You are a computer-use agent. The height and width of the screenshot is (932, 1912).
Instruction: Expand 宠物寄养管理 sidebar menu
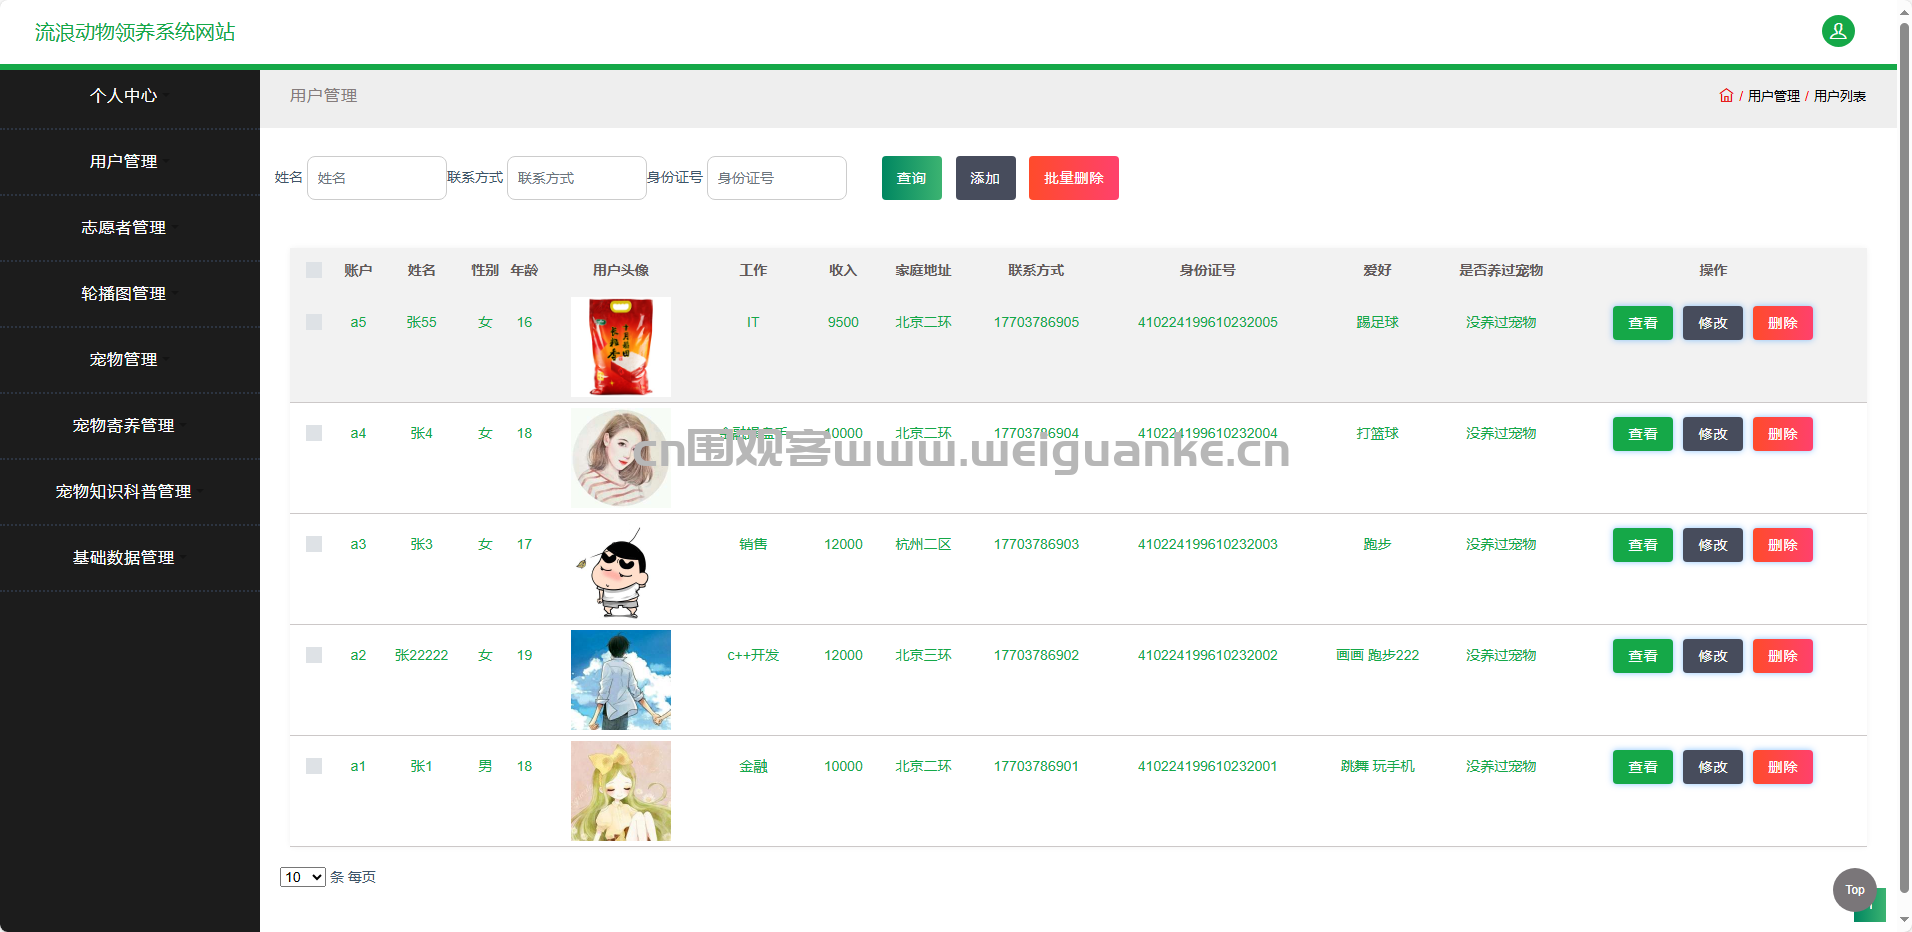click(130, 426)
